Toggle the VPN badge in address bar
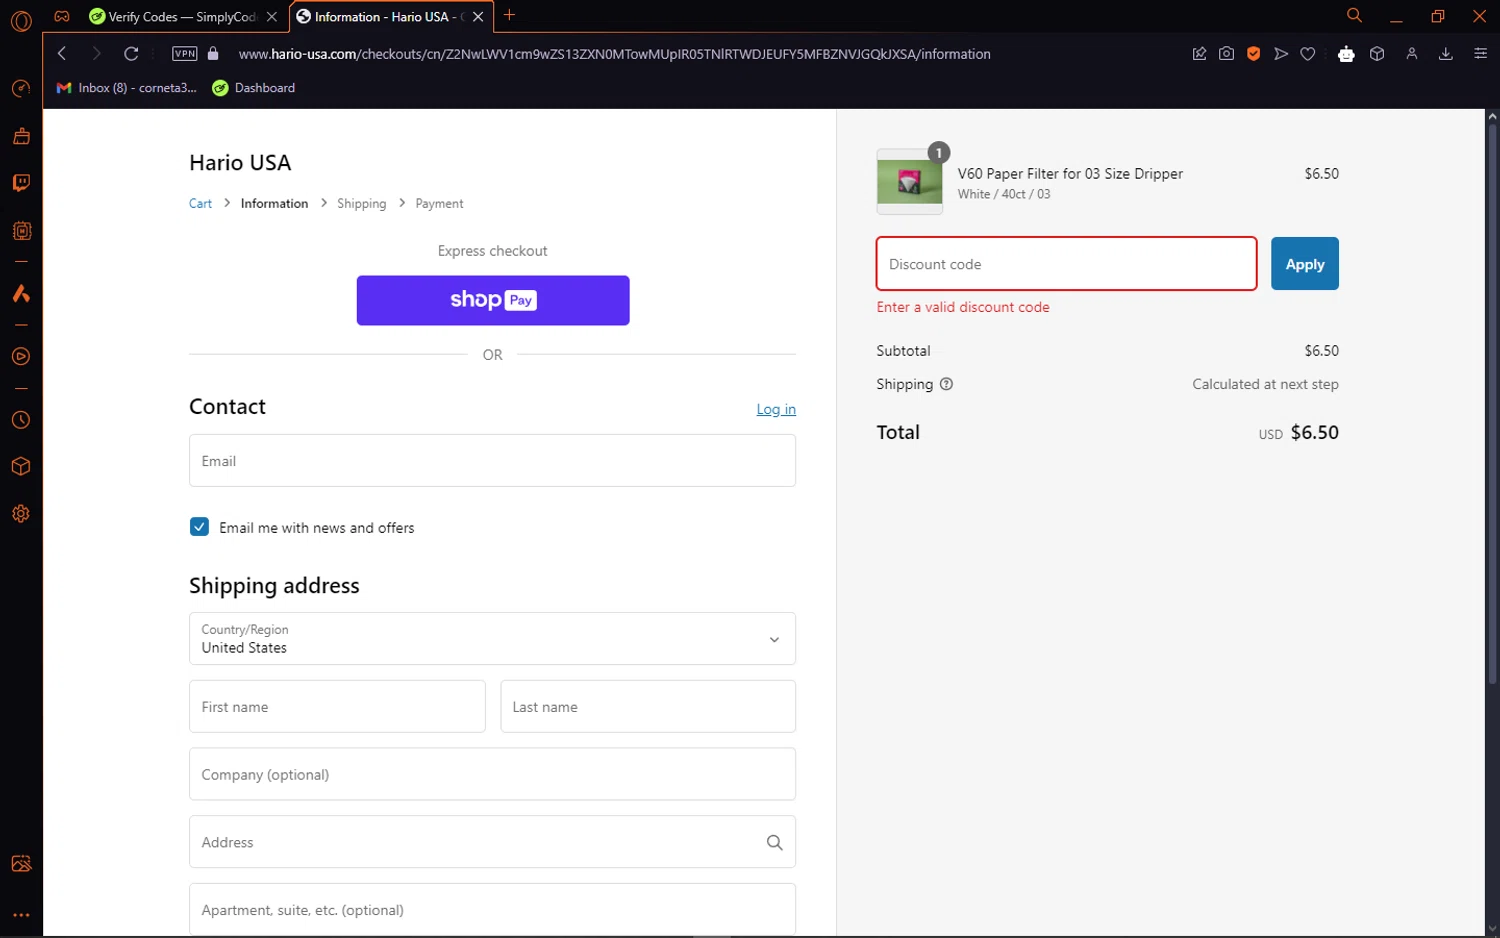This screenshot has height=938, width=1500. (x=185, y=54)
